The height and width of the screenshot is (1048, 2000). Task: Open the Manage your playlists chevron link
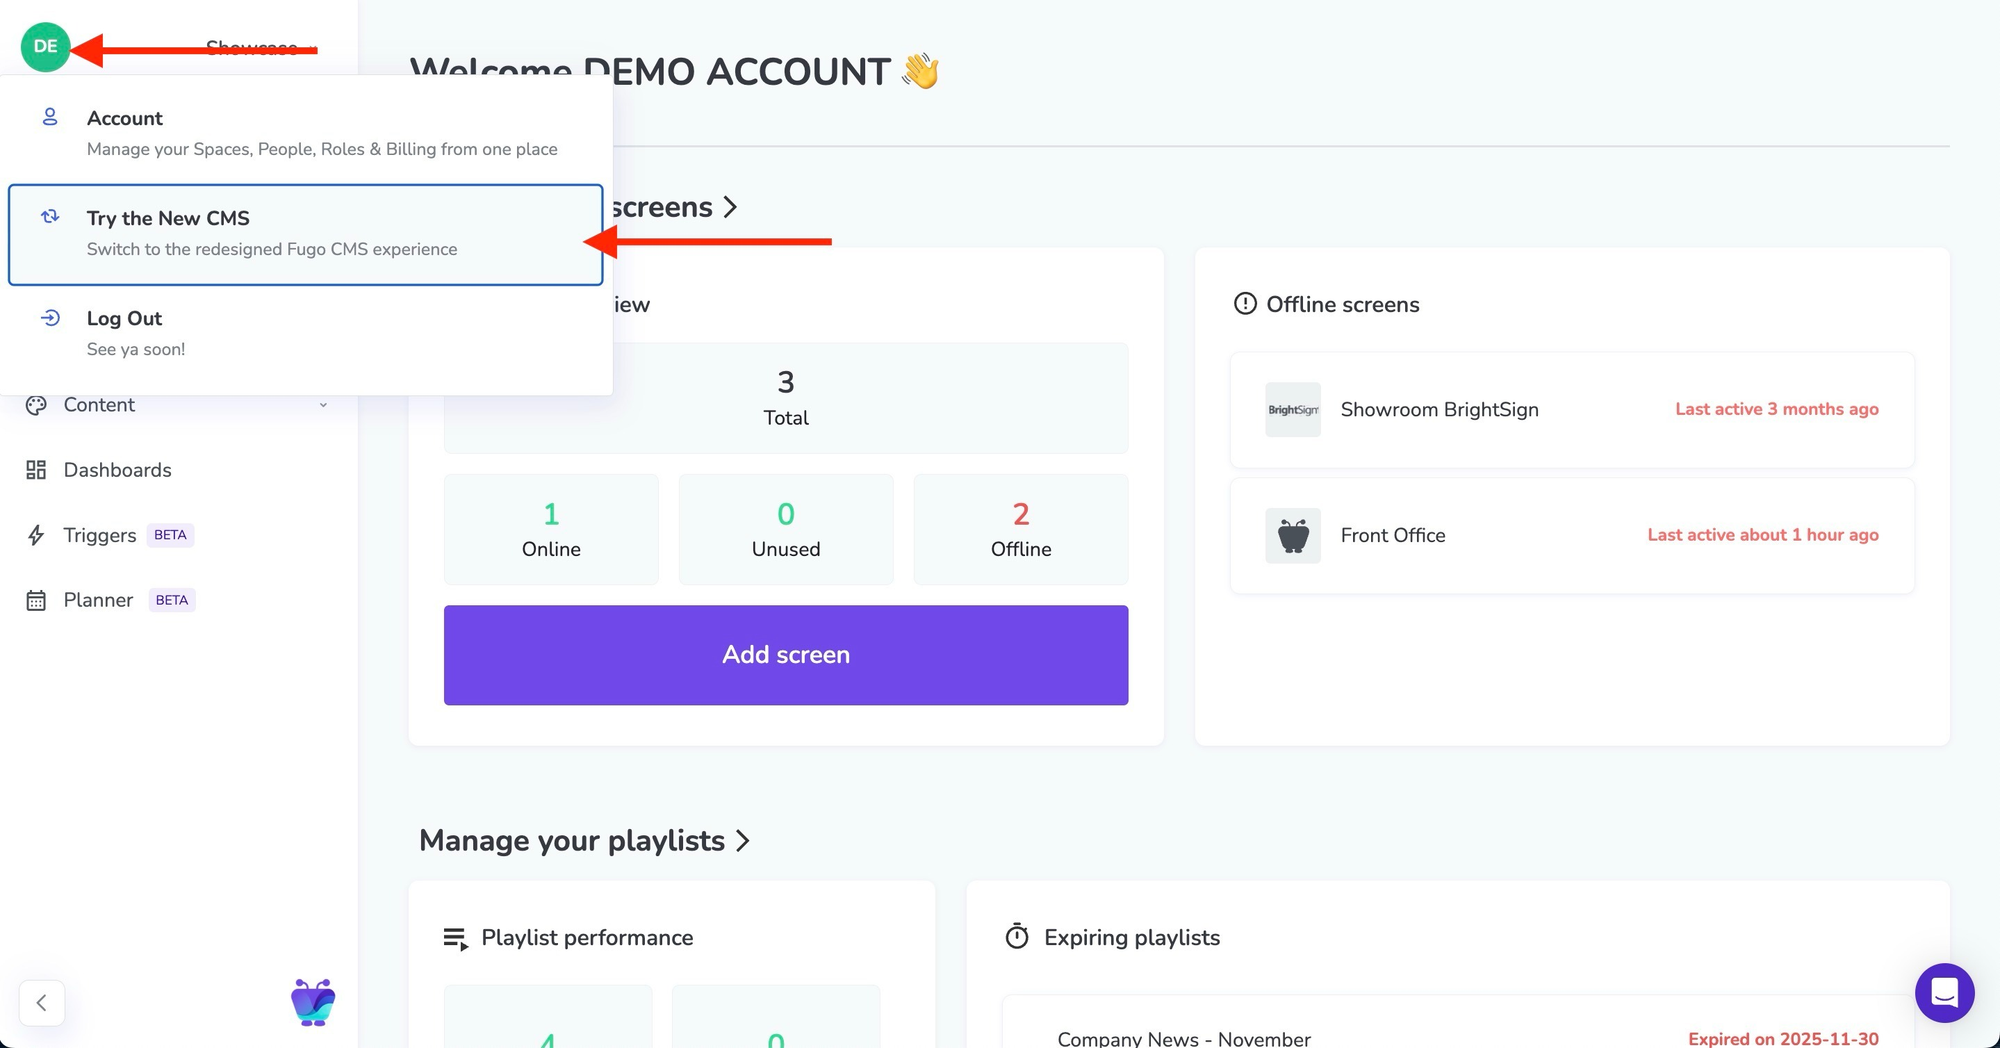click(743, 841)
